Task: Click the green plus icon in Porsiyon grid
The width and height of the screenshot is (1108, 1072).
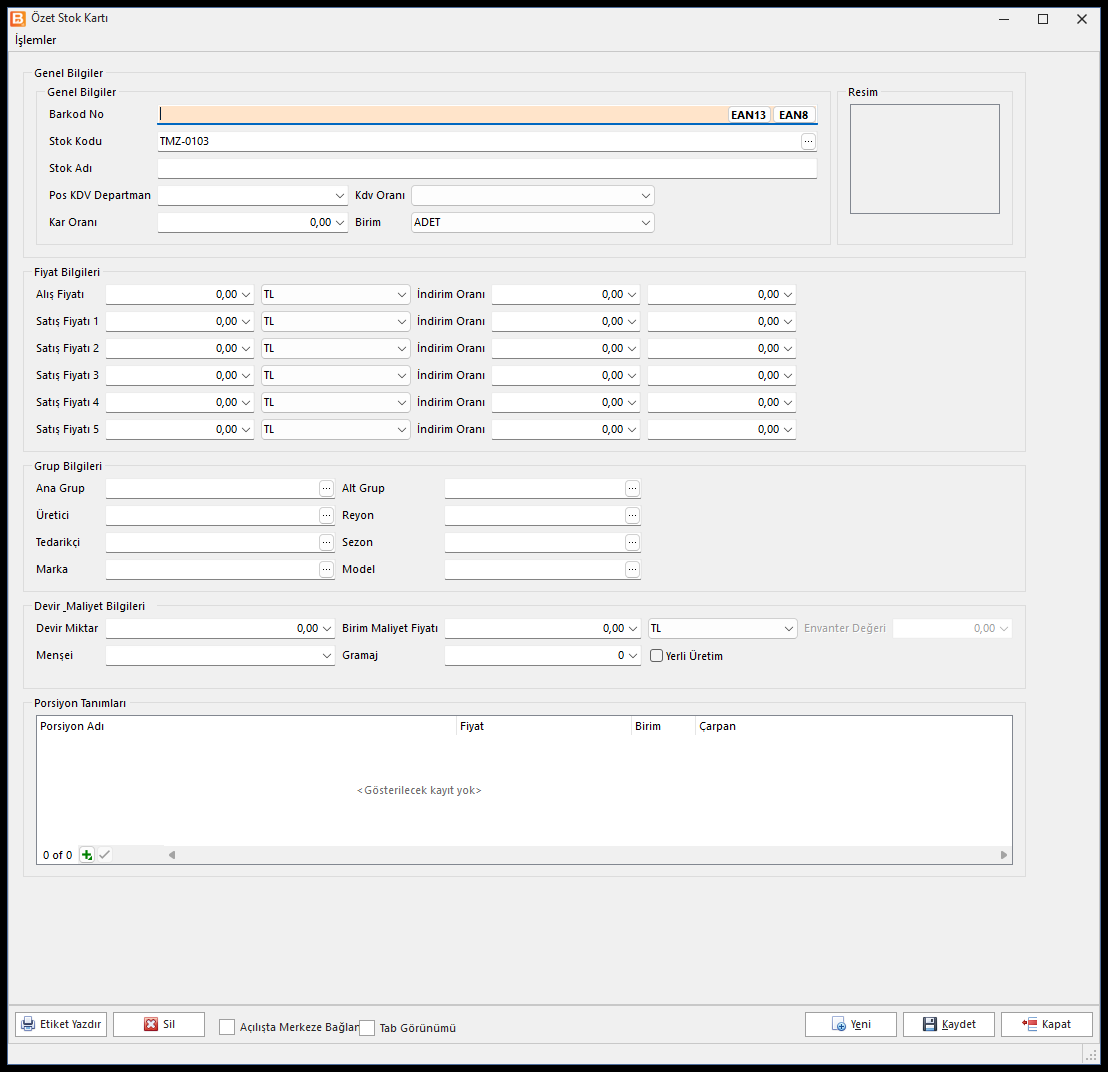Action: (x=86, y=855)
